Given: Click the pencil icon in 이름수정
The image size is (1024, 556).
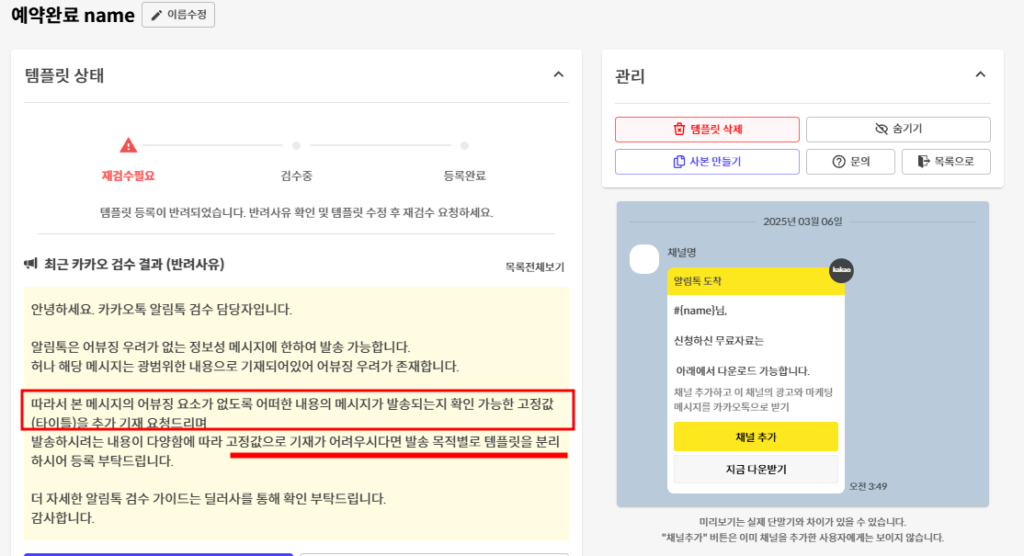Looking at the screenshot, I should tap(157, 15).
